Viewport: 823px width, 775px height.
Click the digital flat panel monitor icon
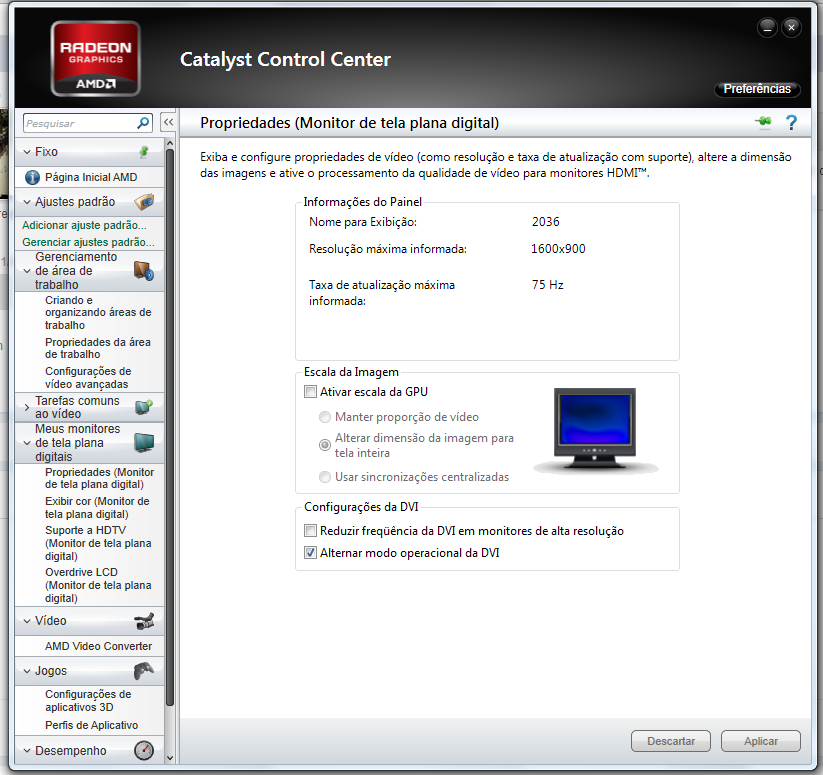pyautogui.click(x=144, y=442)
